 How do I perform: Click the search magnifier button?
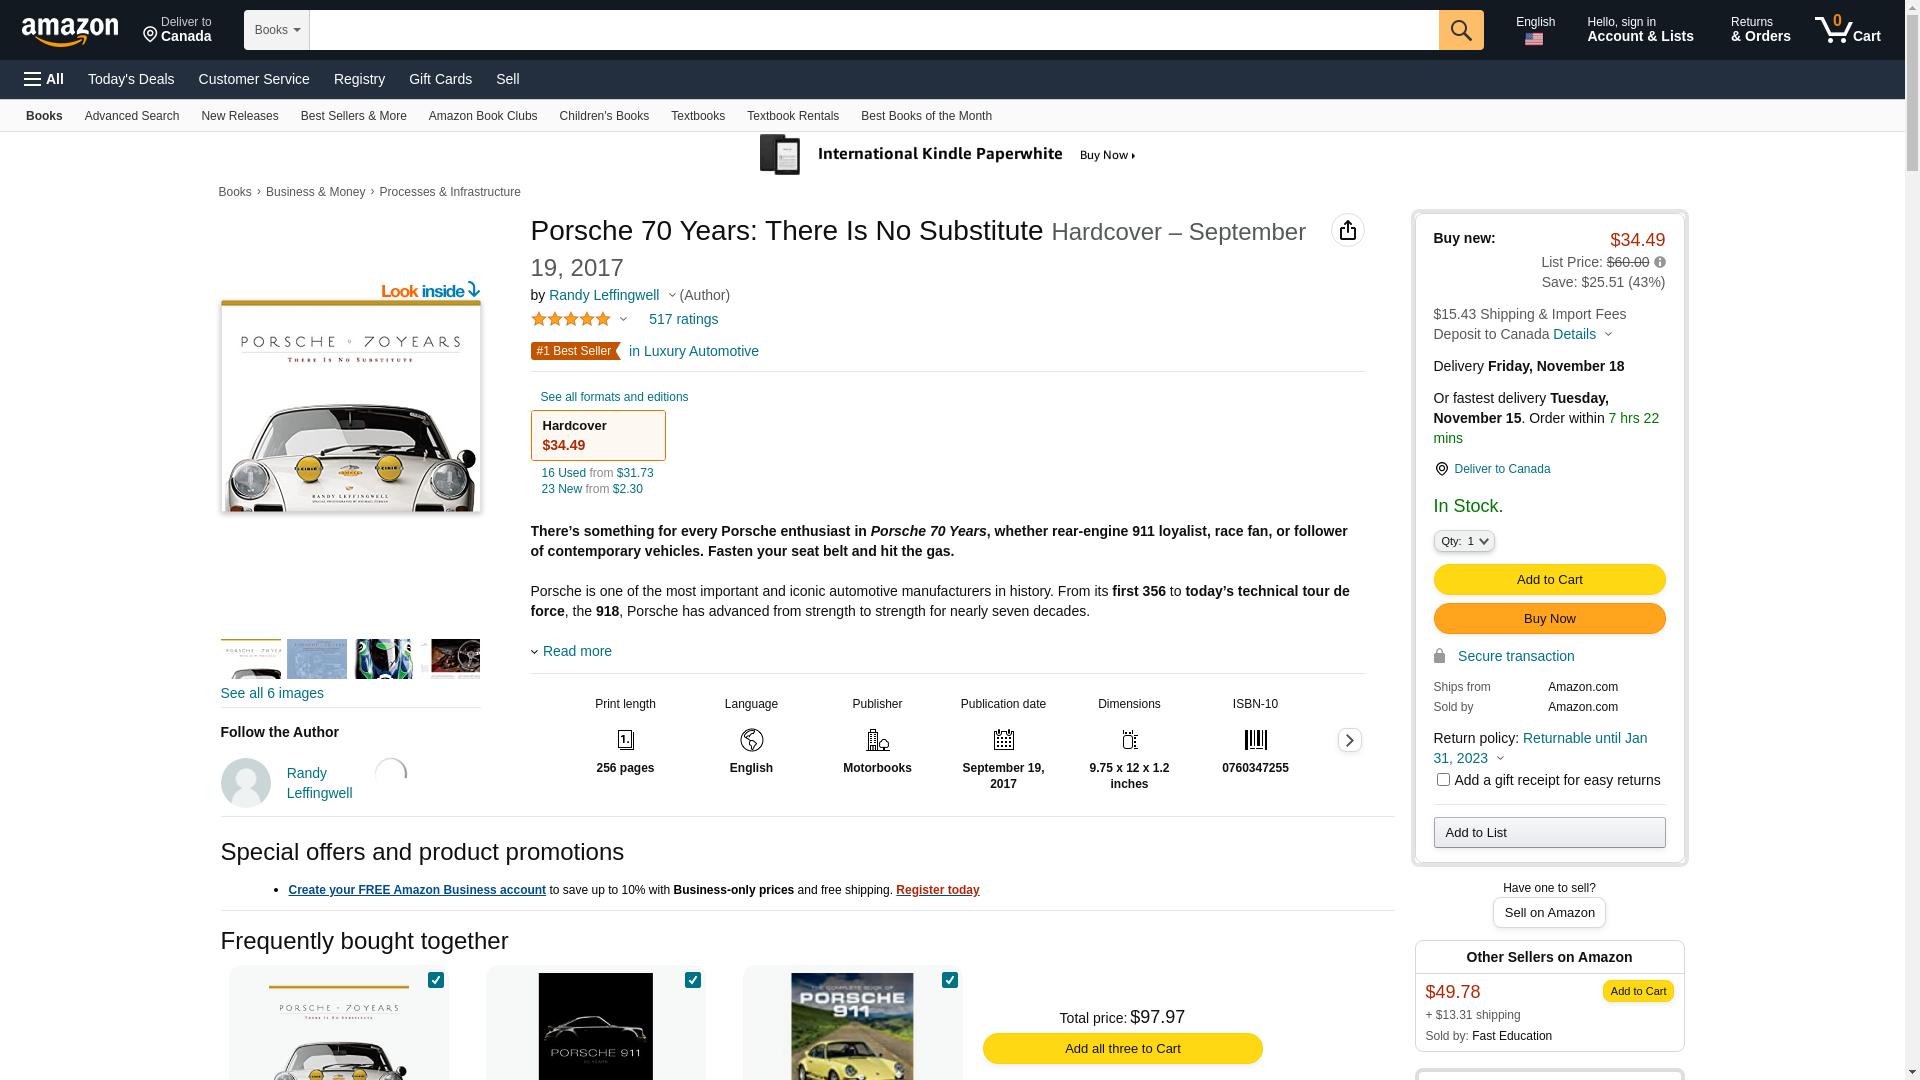(1461, 30)
